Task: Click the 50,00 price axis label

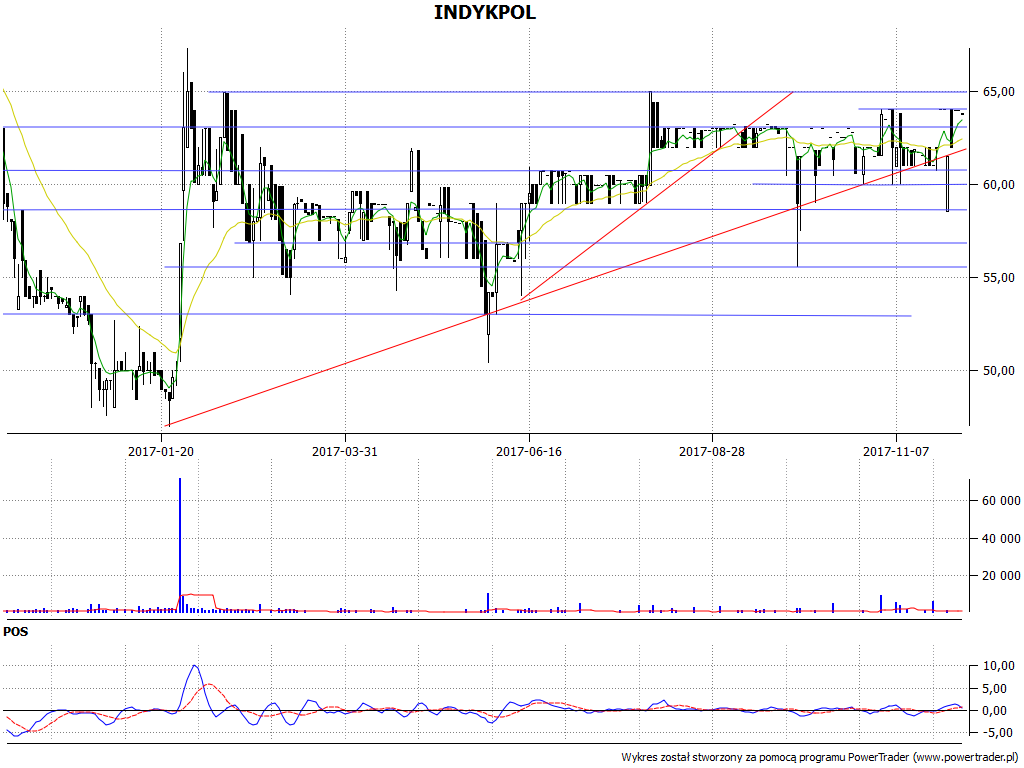Action: 999,371
